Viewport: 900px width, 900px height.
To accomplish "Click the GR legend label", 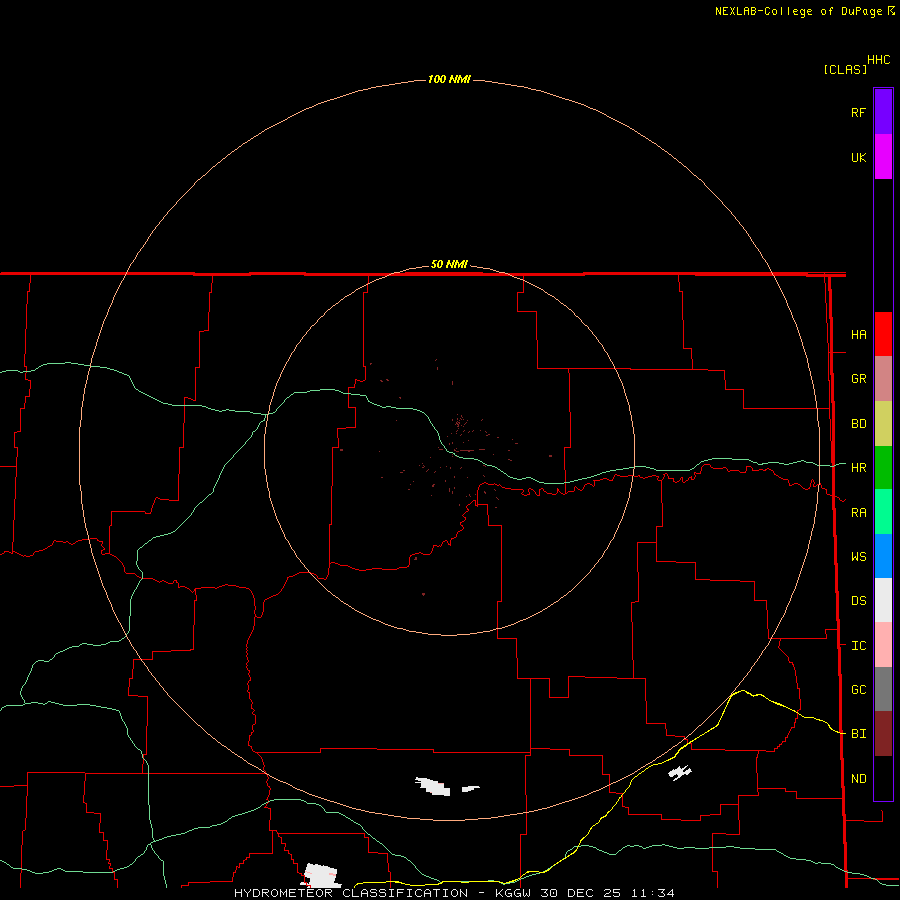I will (858, 379).
